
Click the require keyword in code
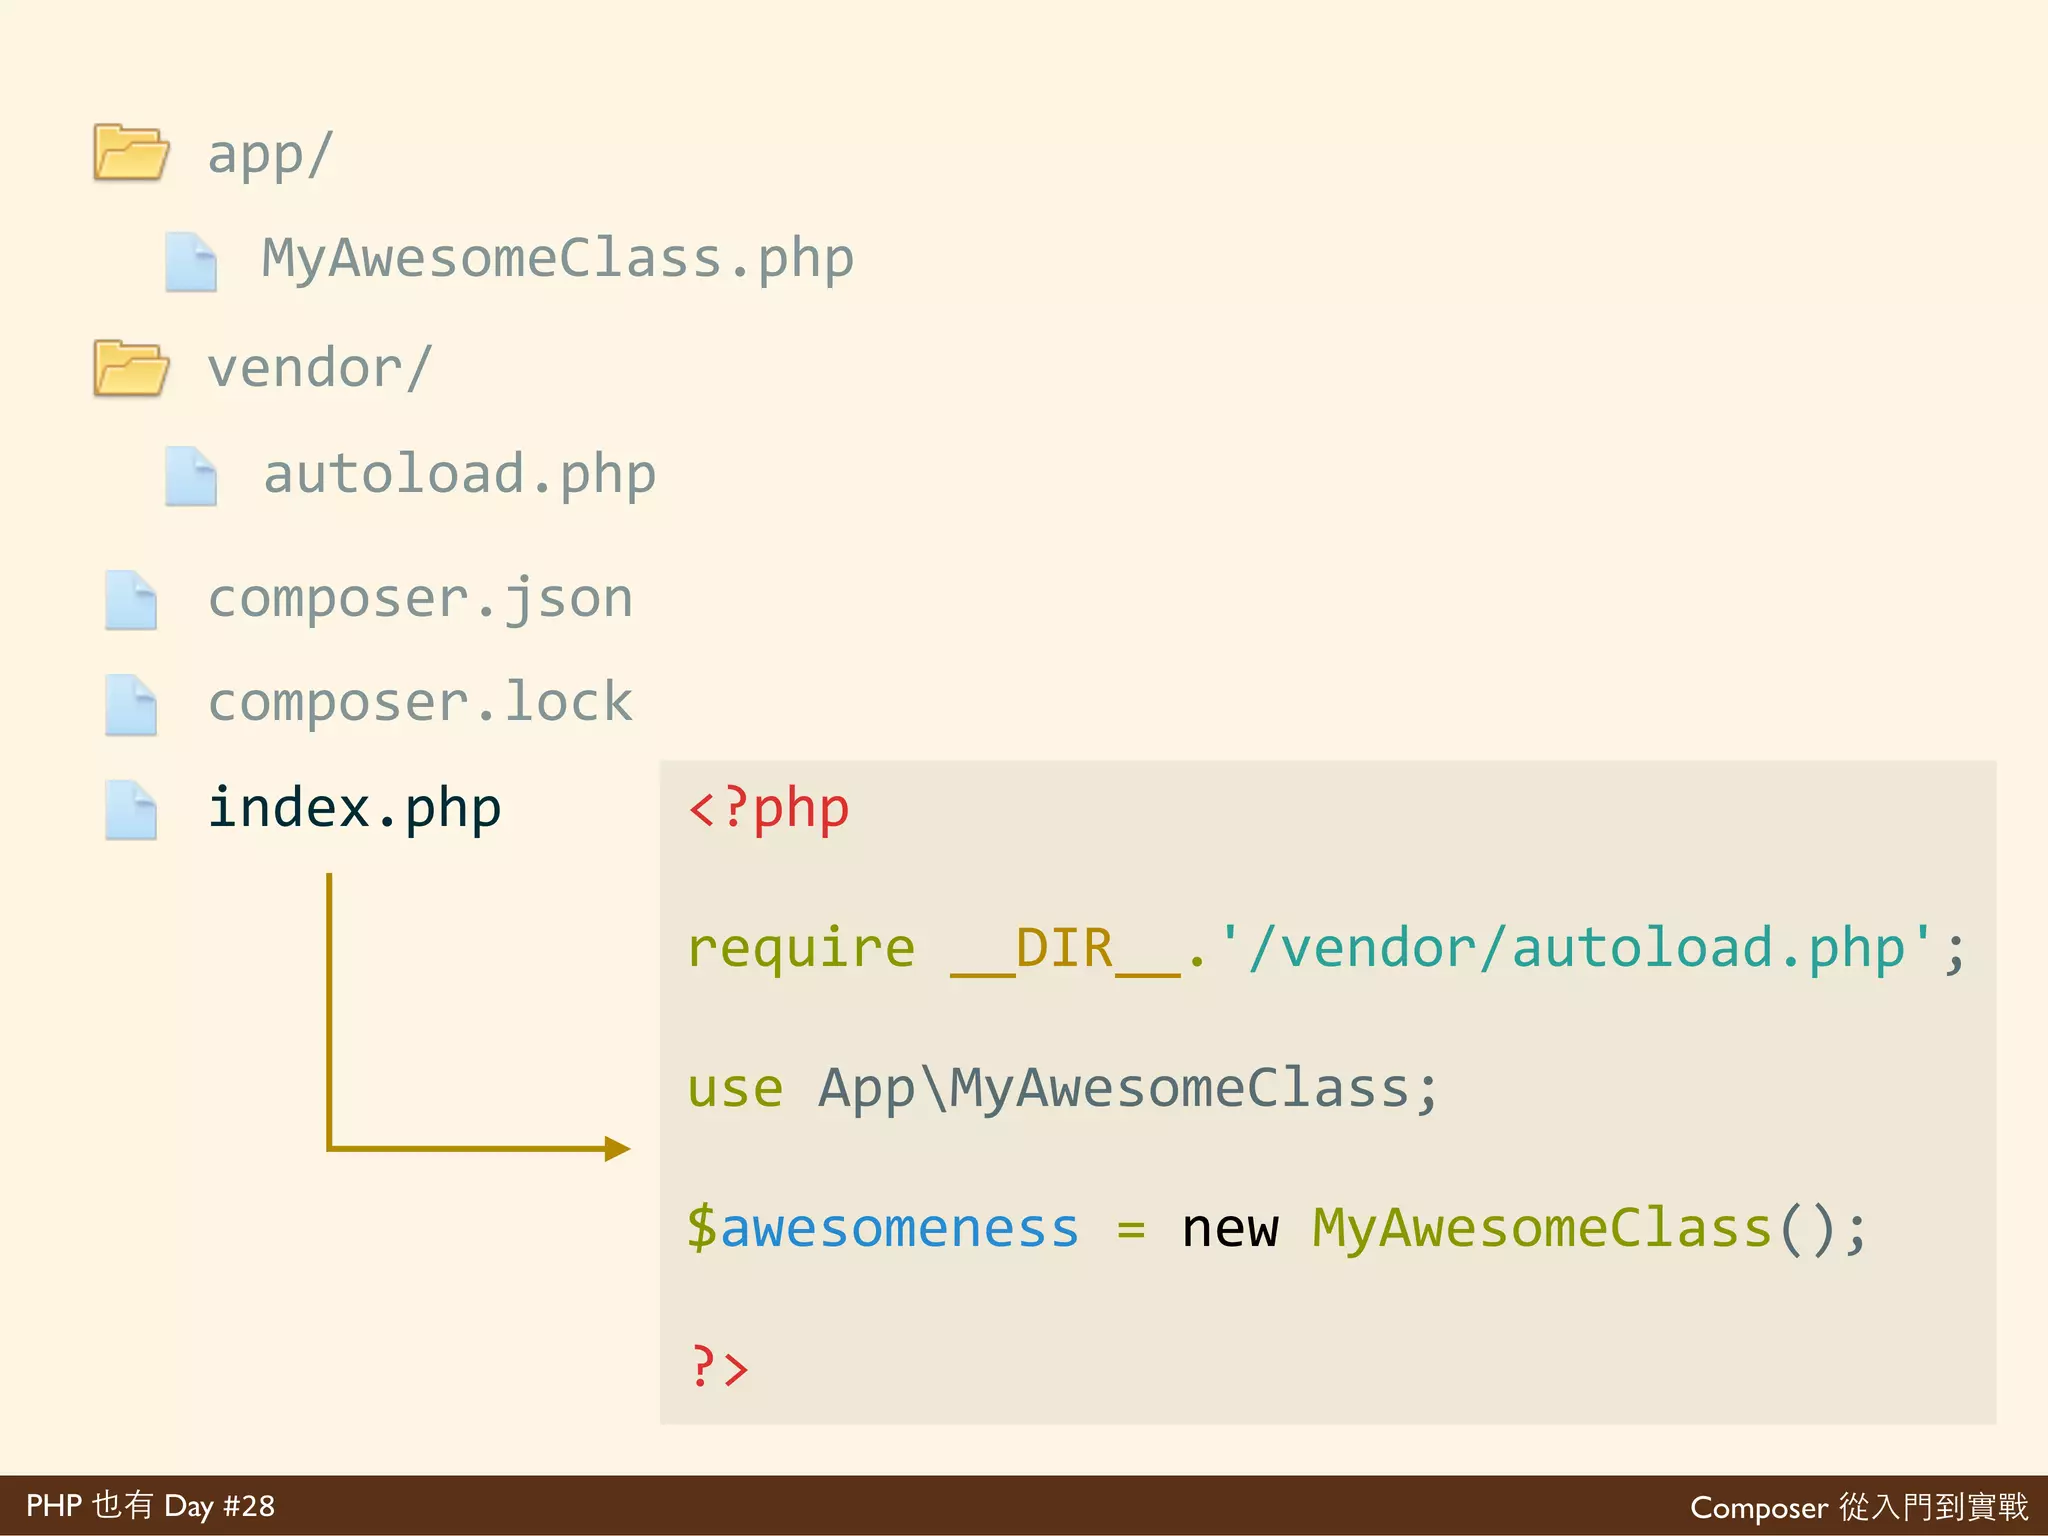tap(801, 949)
